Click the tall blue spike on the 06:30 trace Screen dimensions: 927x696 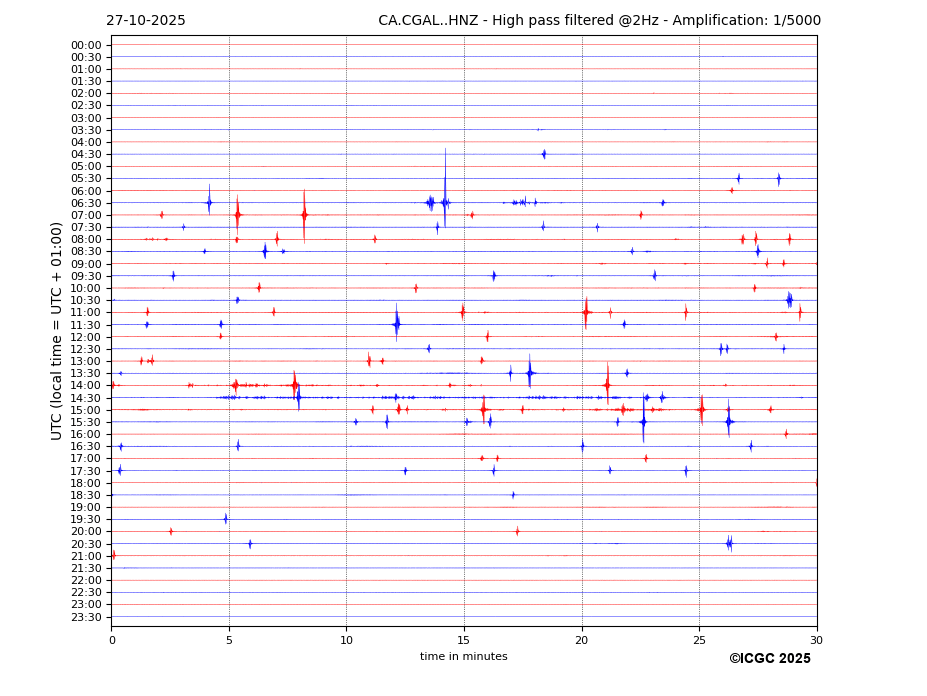445,200
